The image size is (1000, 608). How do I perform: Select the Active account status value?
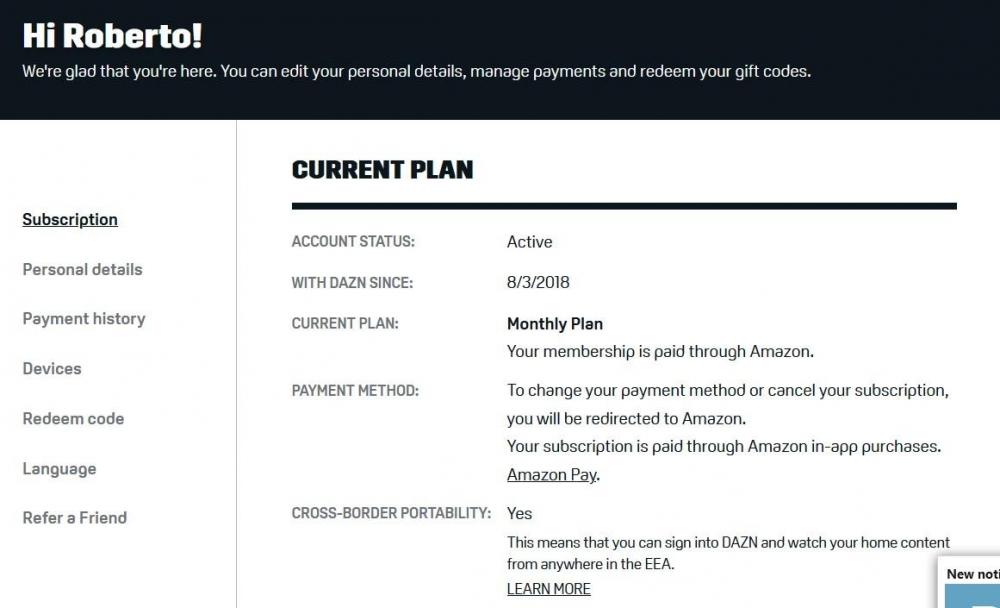(x=529, y=242)
